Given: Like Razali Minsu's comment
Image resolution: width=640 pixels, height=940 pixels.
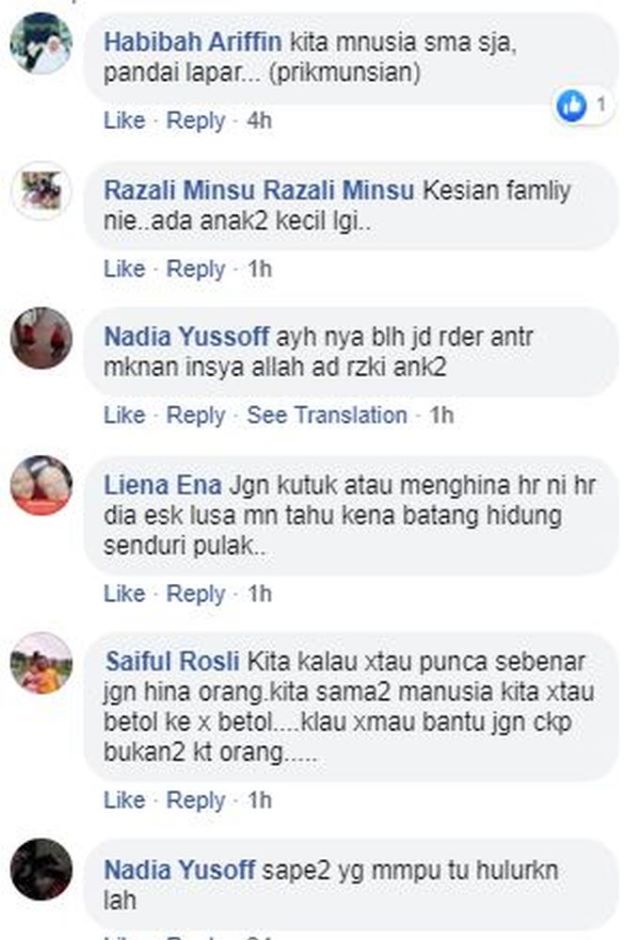Looking at the screenshot, I should [125, 269].
